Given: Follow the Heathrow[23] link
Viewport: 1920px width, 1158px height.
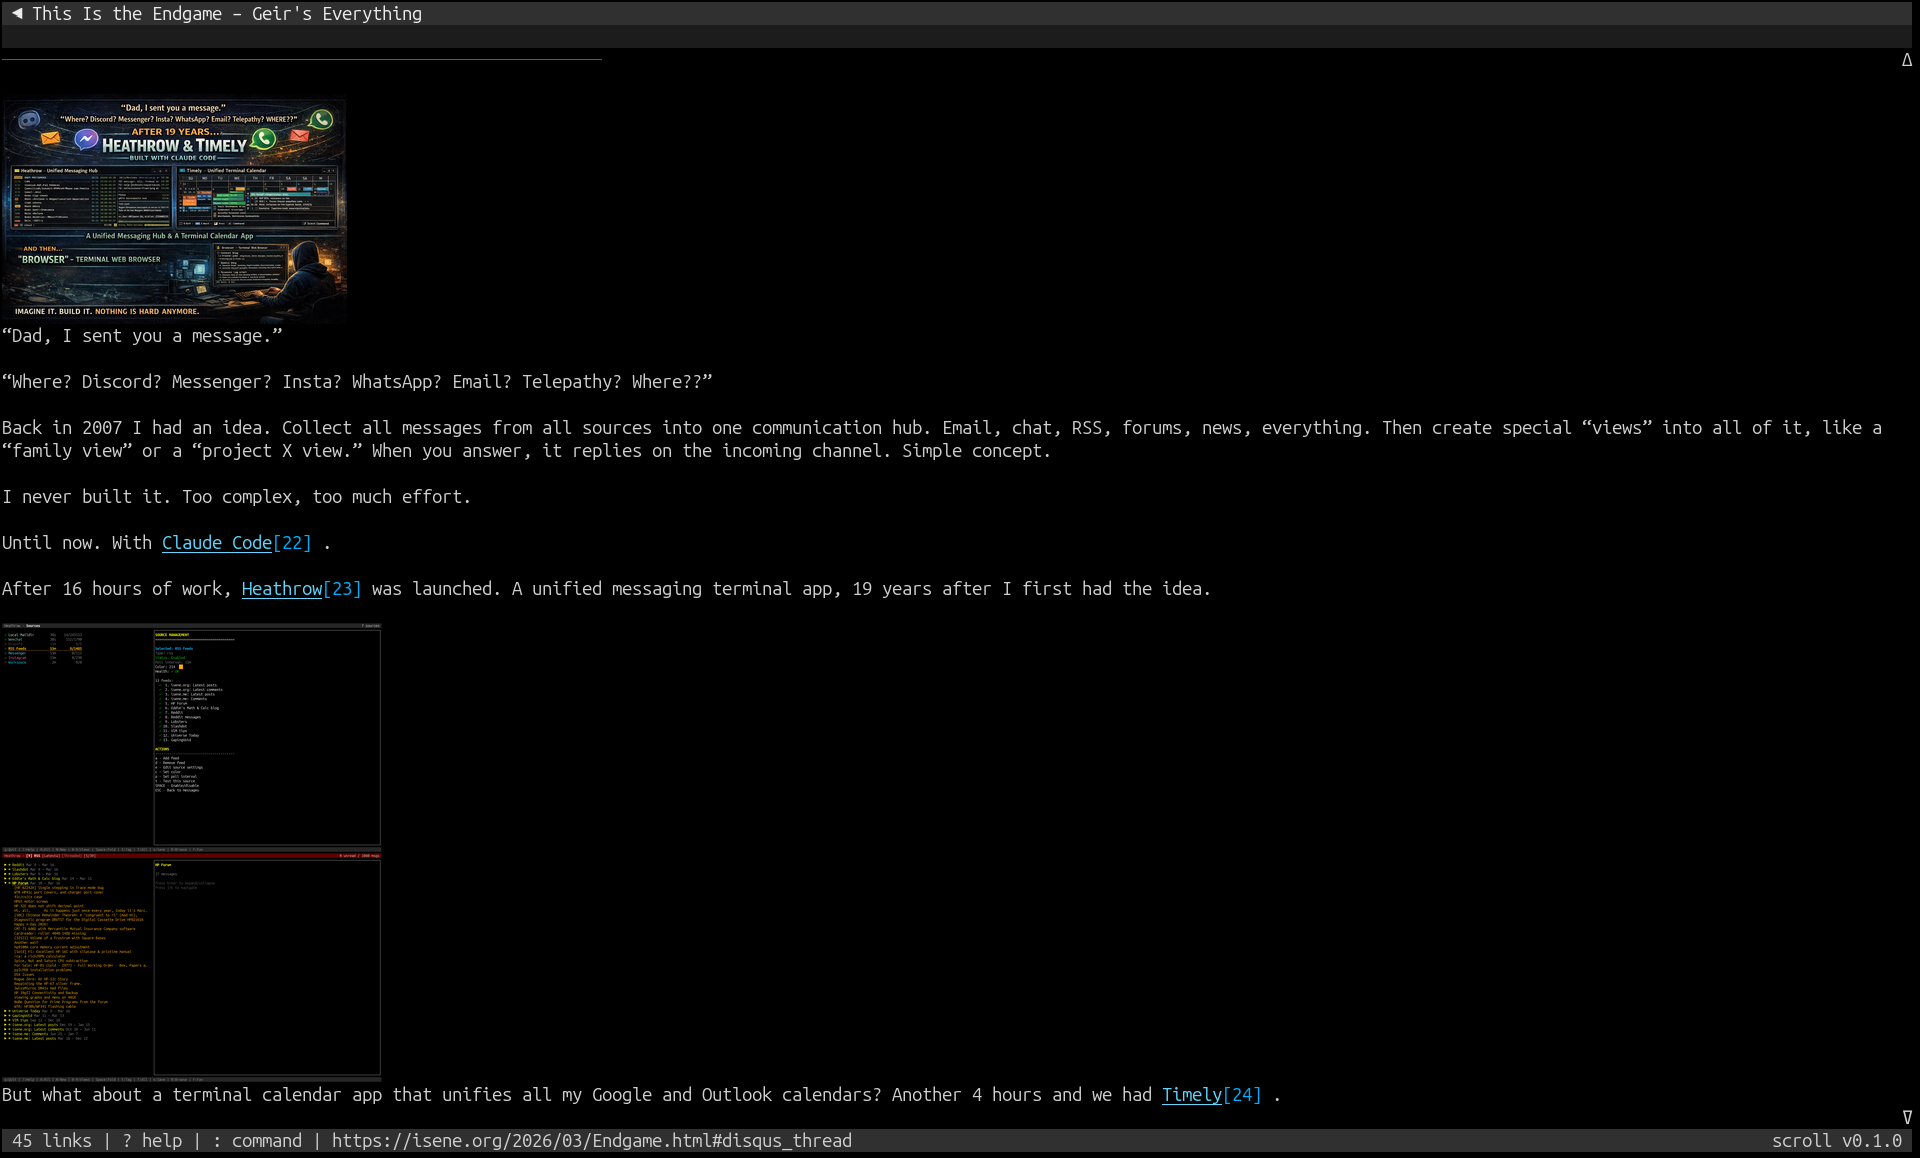Looking at the screenshot, I should click(302, 589).
